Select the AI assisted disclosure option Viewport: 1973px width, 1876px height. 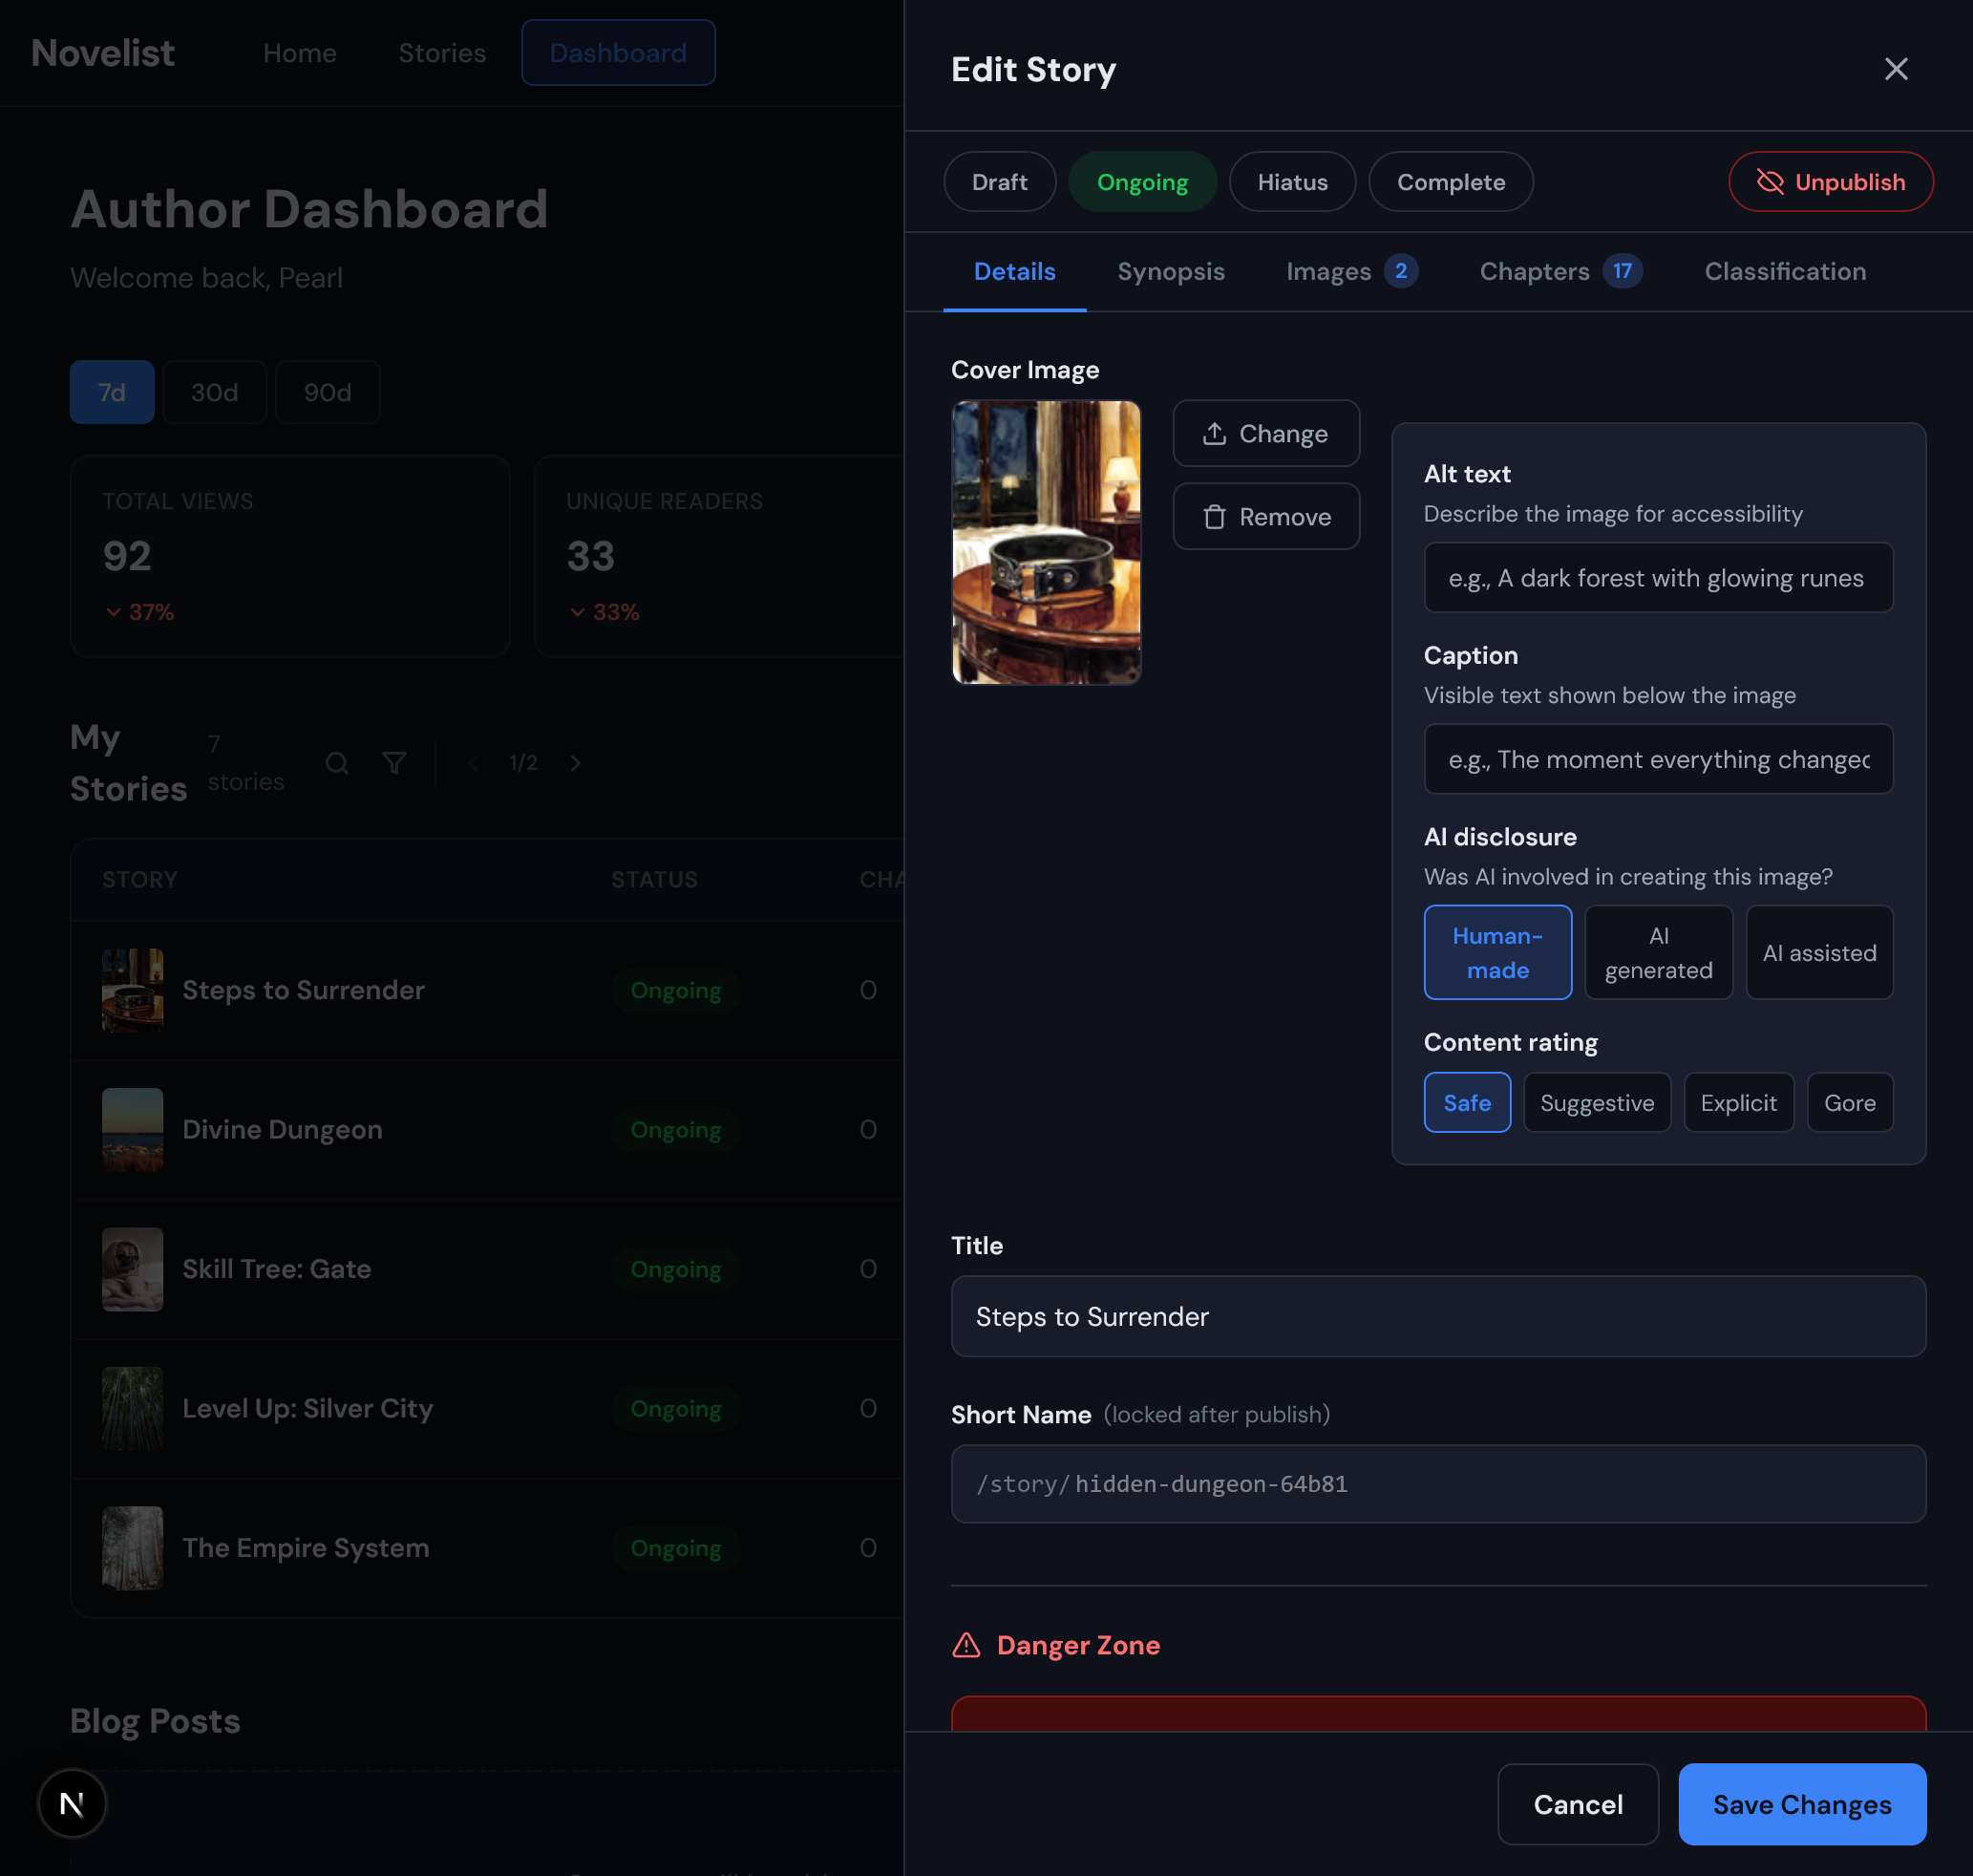[x=1819, y=952]
